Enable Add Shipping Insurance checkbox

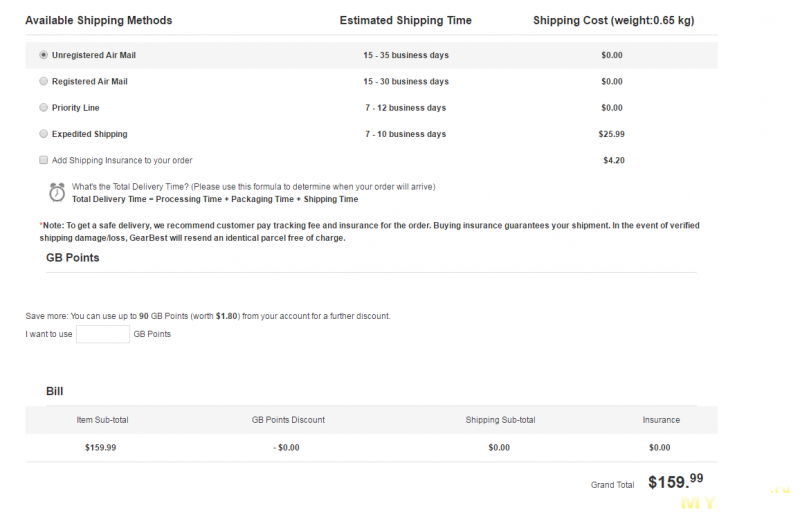(43, 160)
